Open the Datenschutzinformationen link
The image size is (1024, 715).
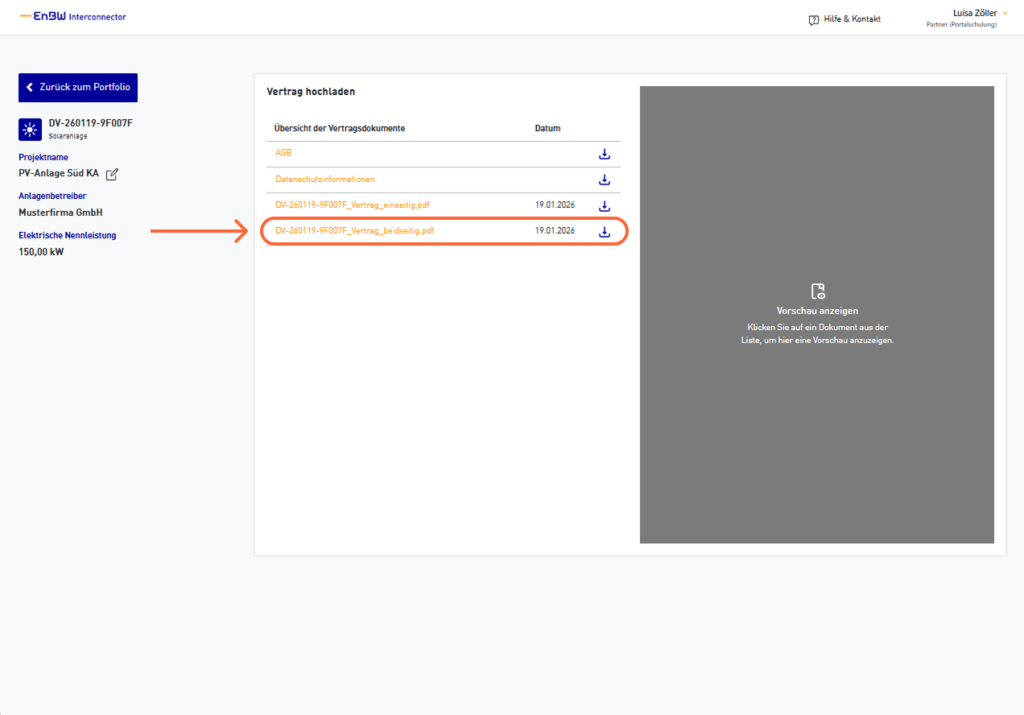point(325,179)
